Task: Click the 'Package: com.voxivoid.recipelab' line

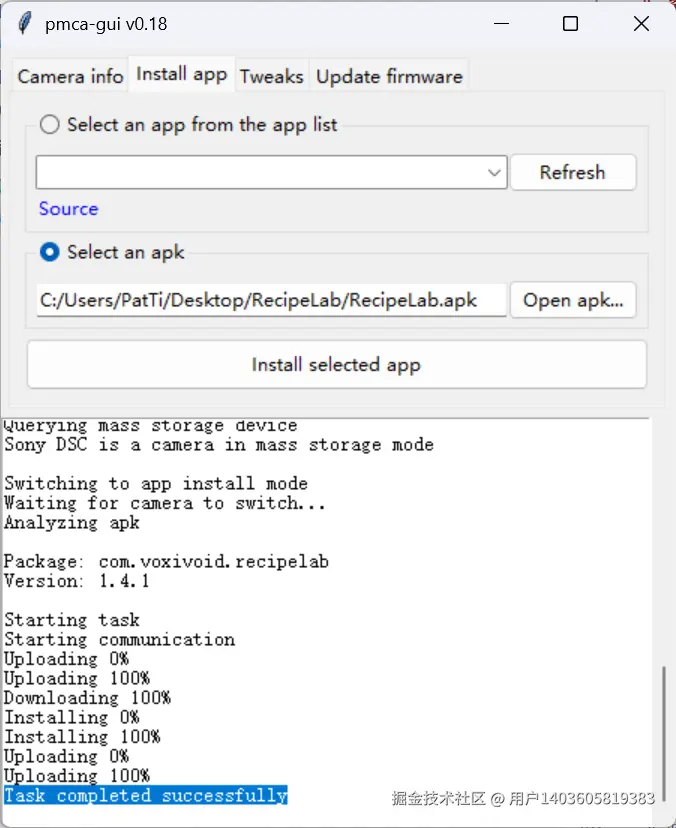Action: pyautogui.click(x=166, y=561)
